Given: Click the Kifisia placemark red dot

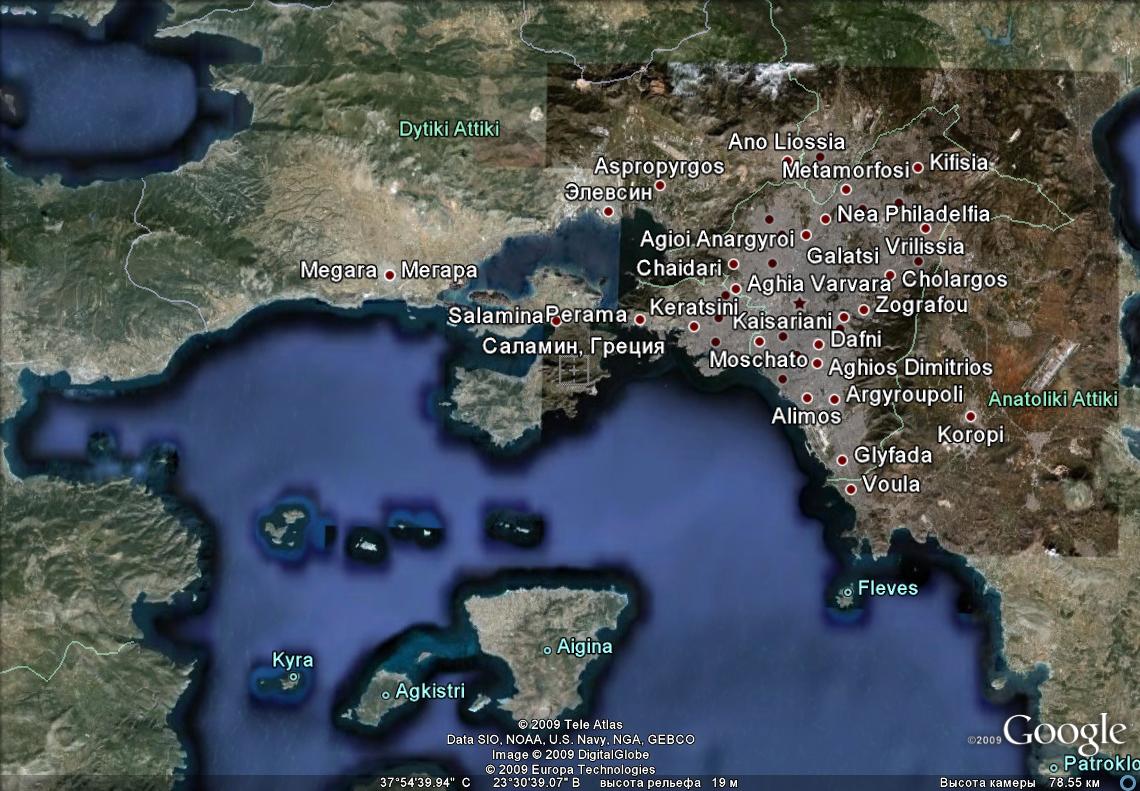Looking at the screenshot, I should [918, 167].
